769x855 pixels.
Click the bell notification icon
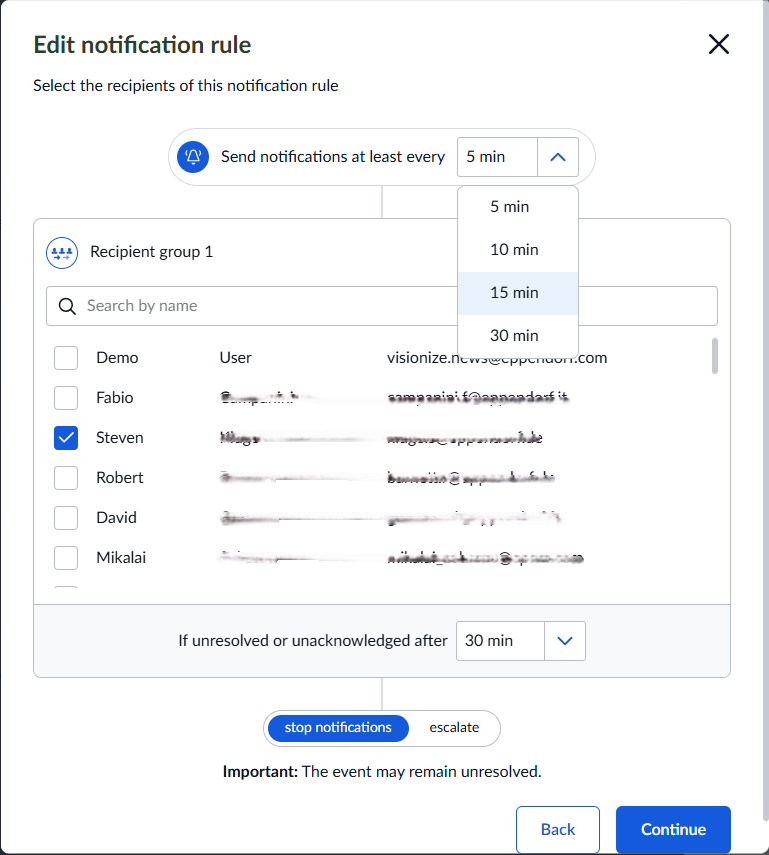[x=192, y=157]
